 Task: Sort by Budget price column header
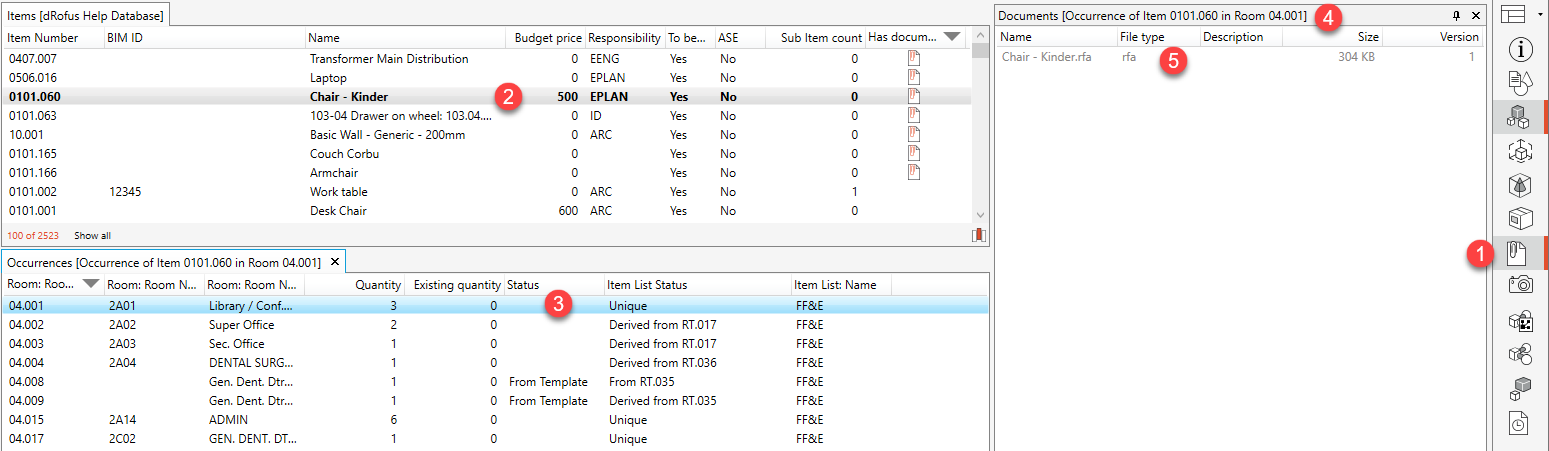point(547,38)
